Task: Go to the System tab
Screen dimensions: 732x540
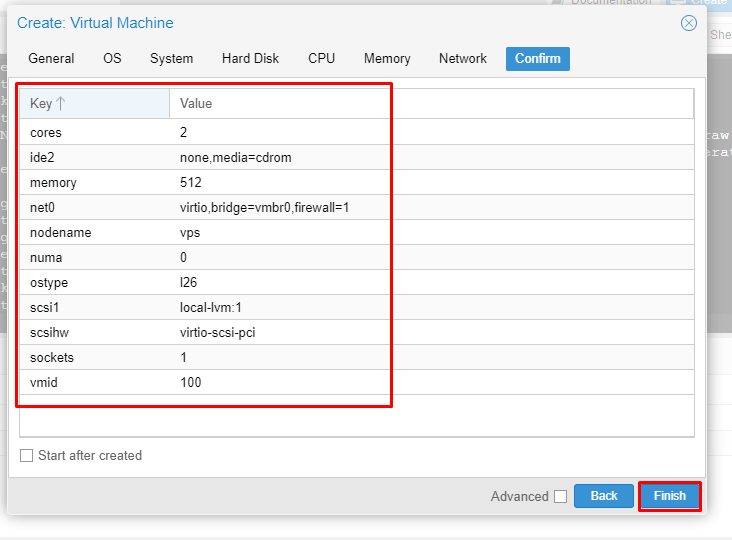Action: (172, 59)
